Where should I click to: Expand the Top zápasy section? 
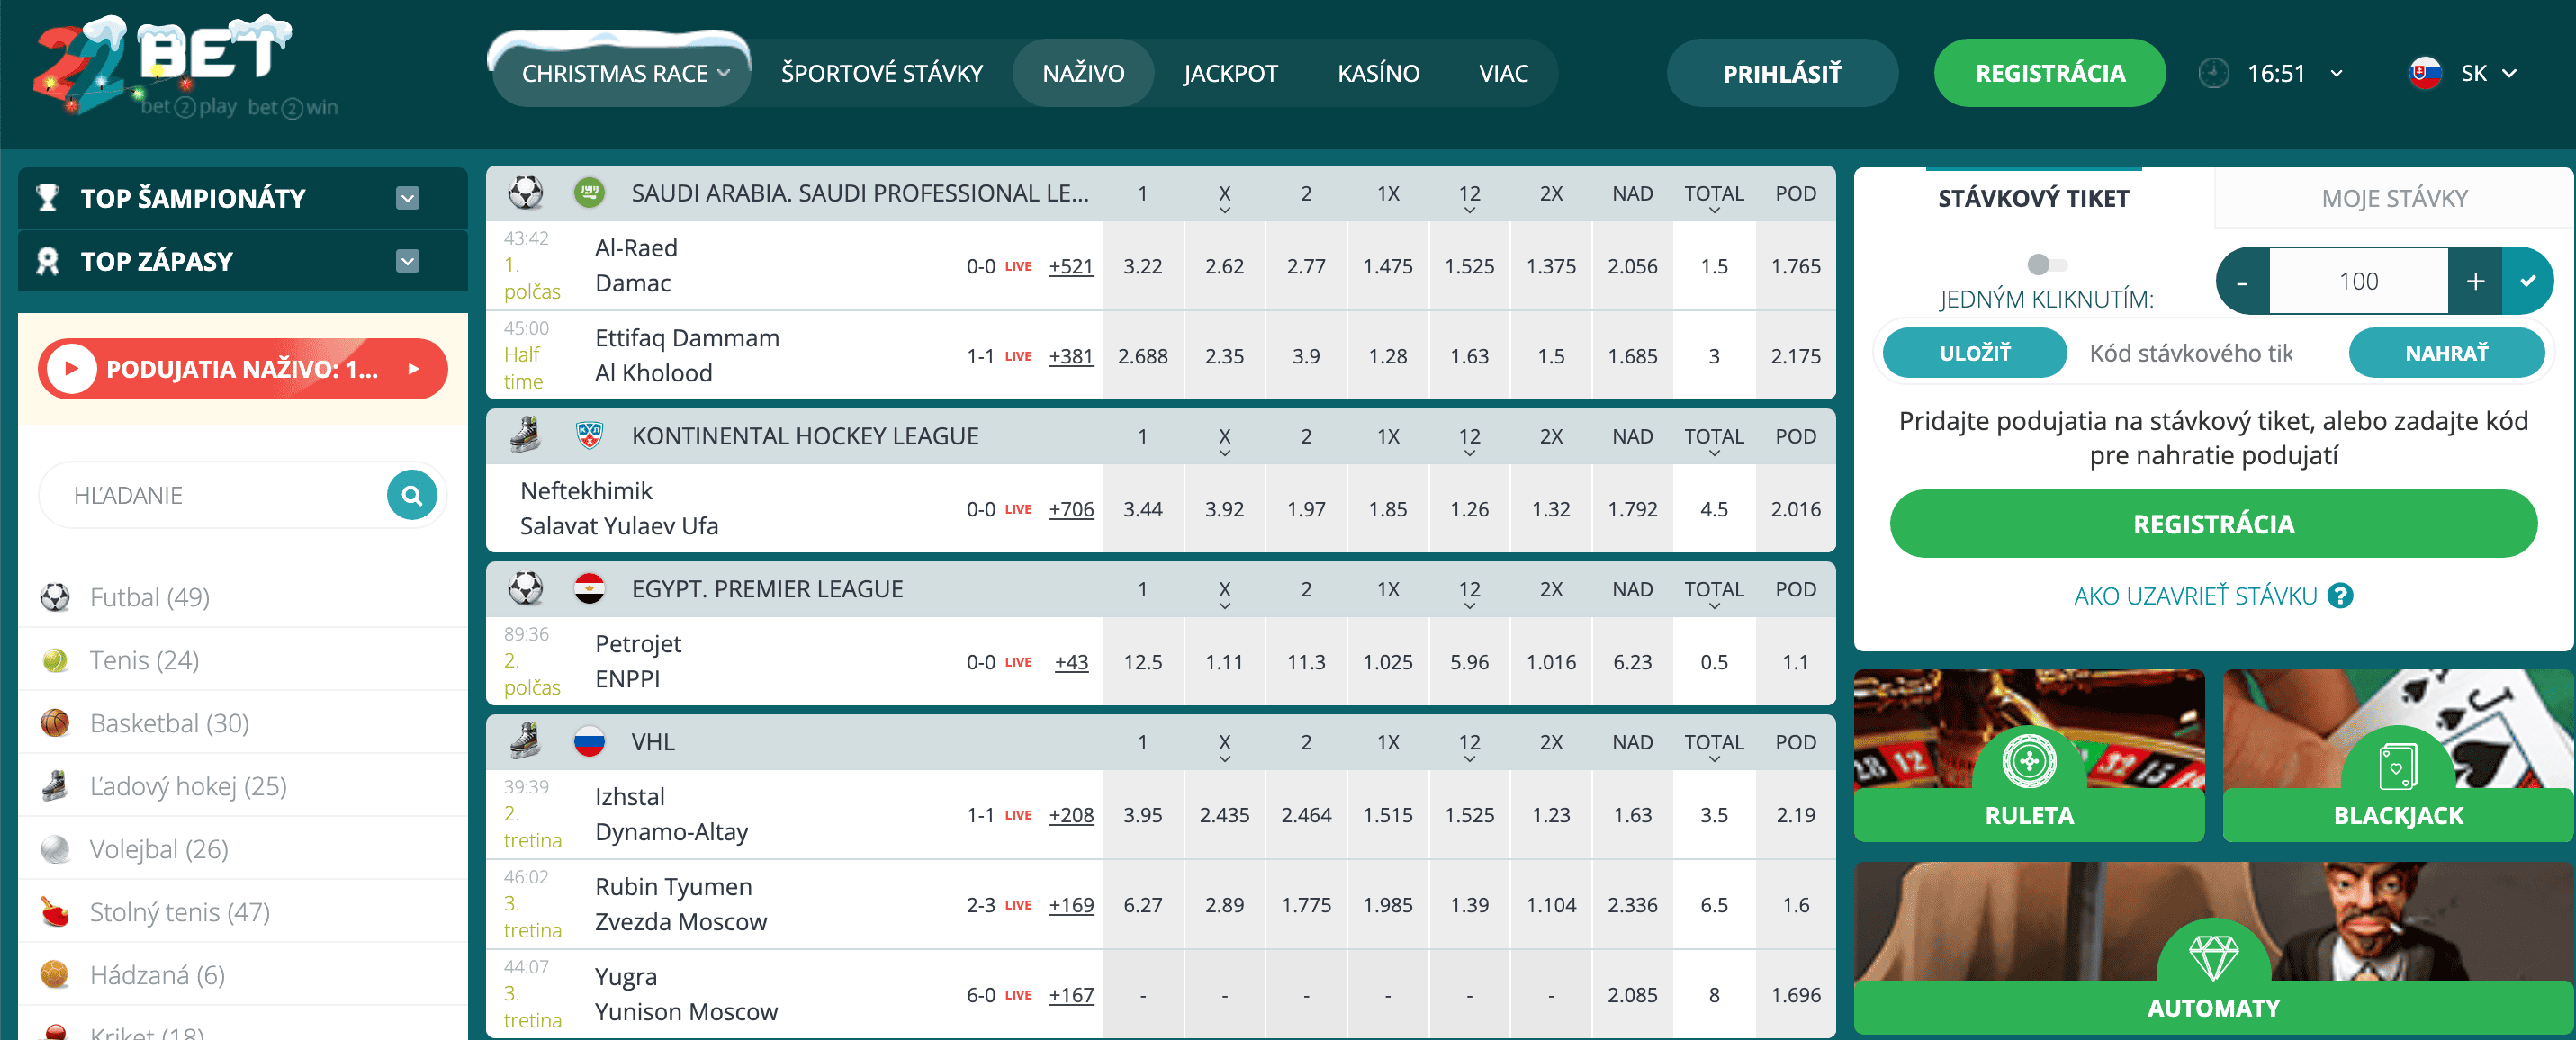(407, 261)
